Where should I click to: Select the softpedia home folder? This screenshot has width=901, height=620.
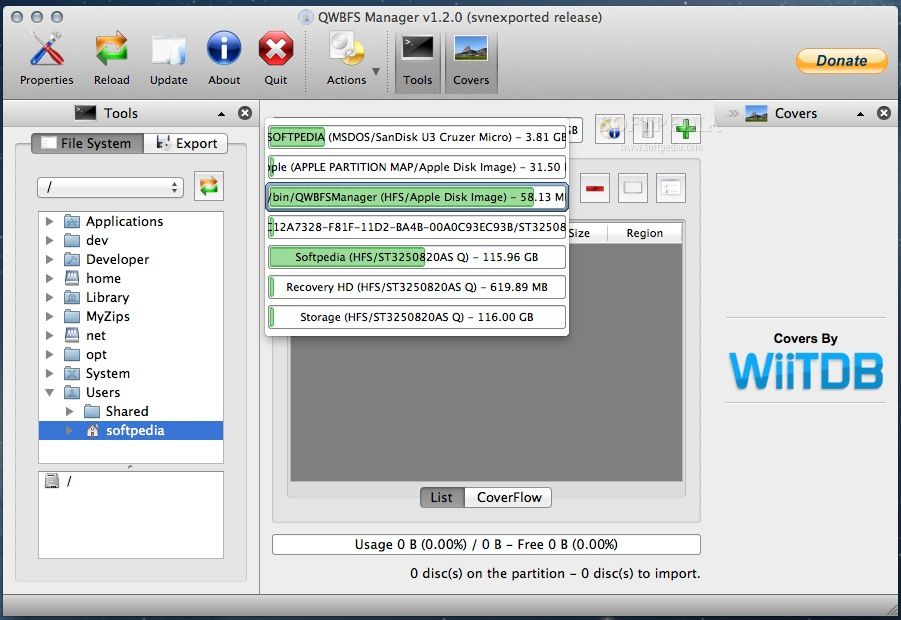click(131, 430)
